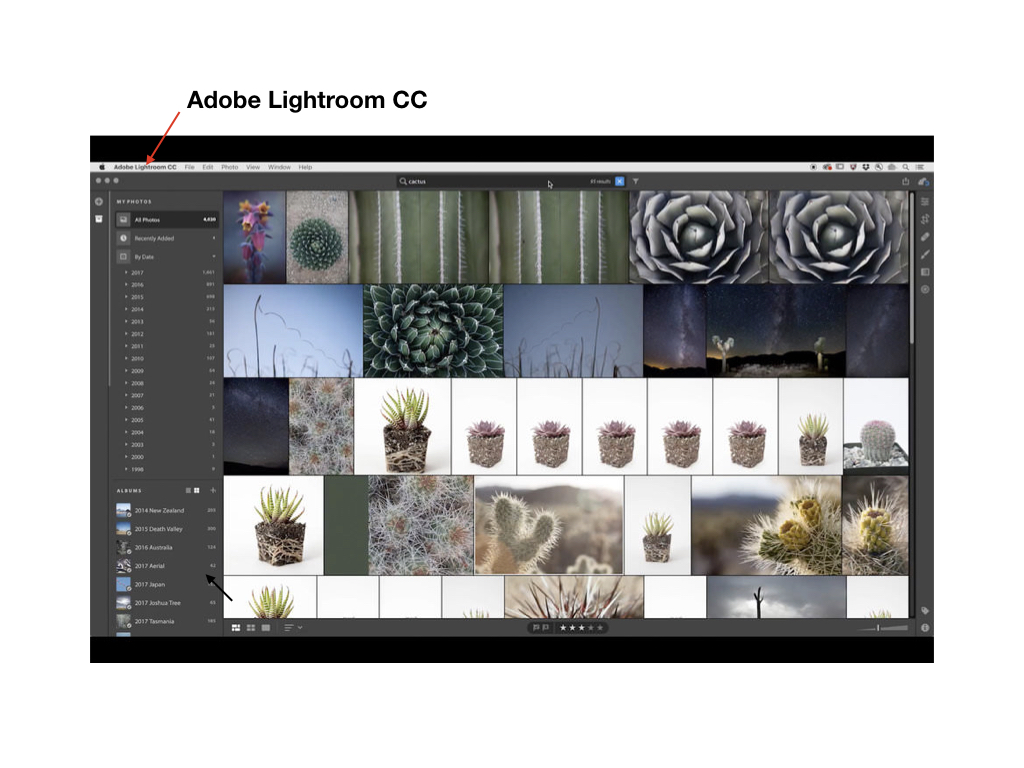Open the 2016 Australia album
The width and height of the screenshot is (1024, 768).
[x=167, y=547]
